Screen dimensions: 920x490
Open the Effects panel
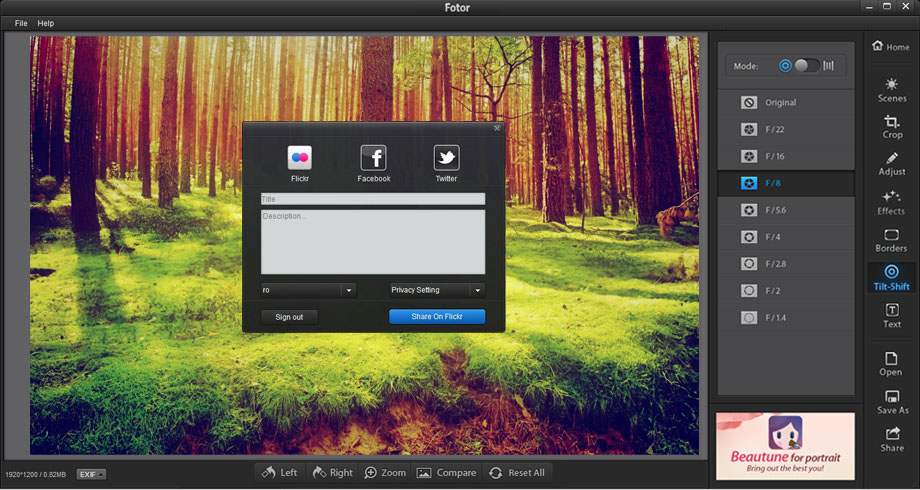pyautogui.click(x=891, y=202)
